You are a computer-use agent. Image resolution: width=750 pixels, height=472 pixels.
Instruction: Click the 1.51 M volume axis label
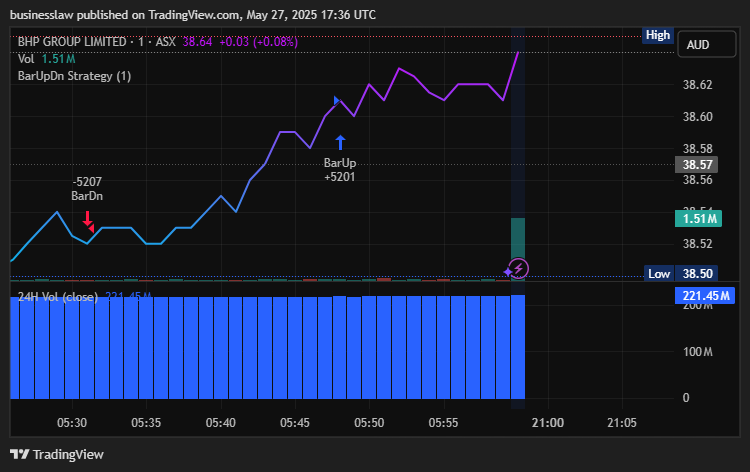coord(698,219)
